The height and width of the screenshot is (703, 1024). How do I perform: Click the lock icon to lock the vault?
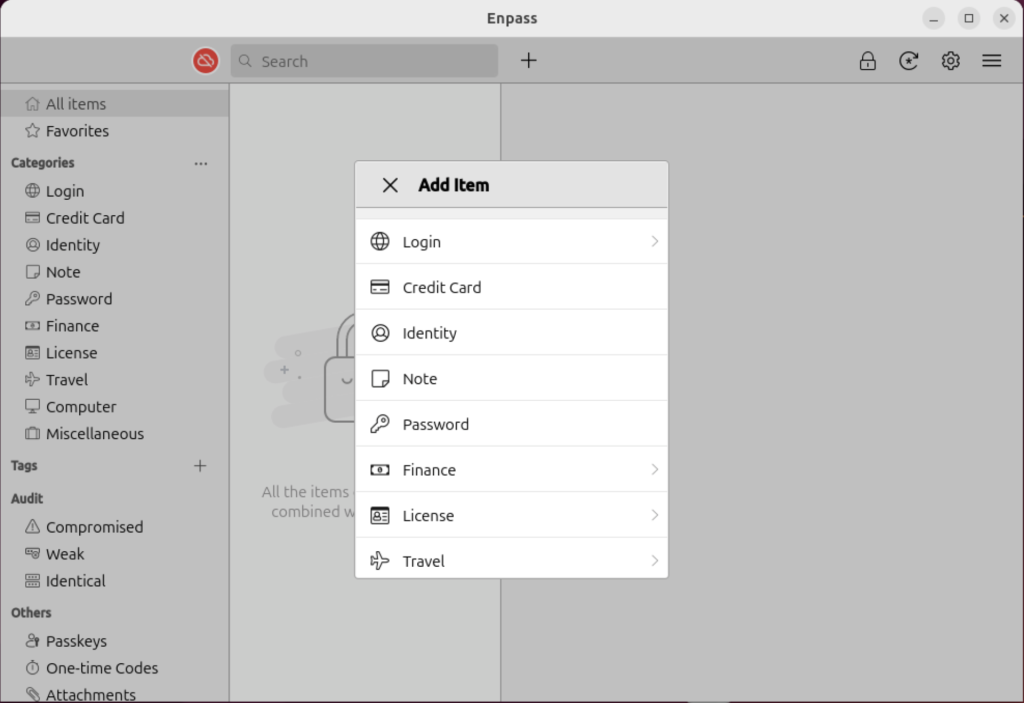pyautogui.click(x=867, y=61)
